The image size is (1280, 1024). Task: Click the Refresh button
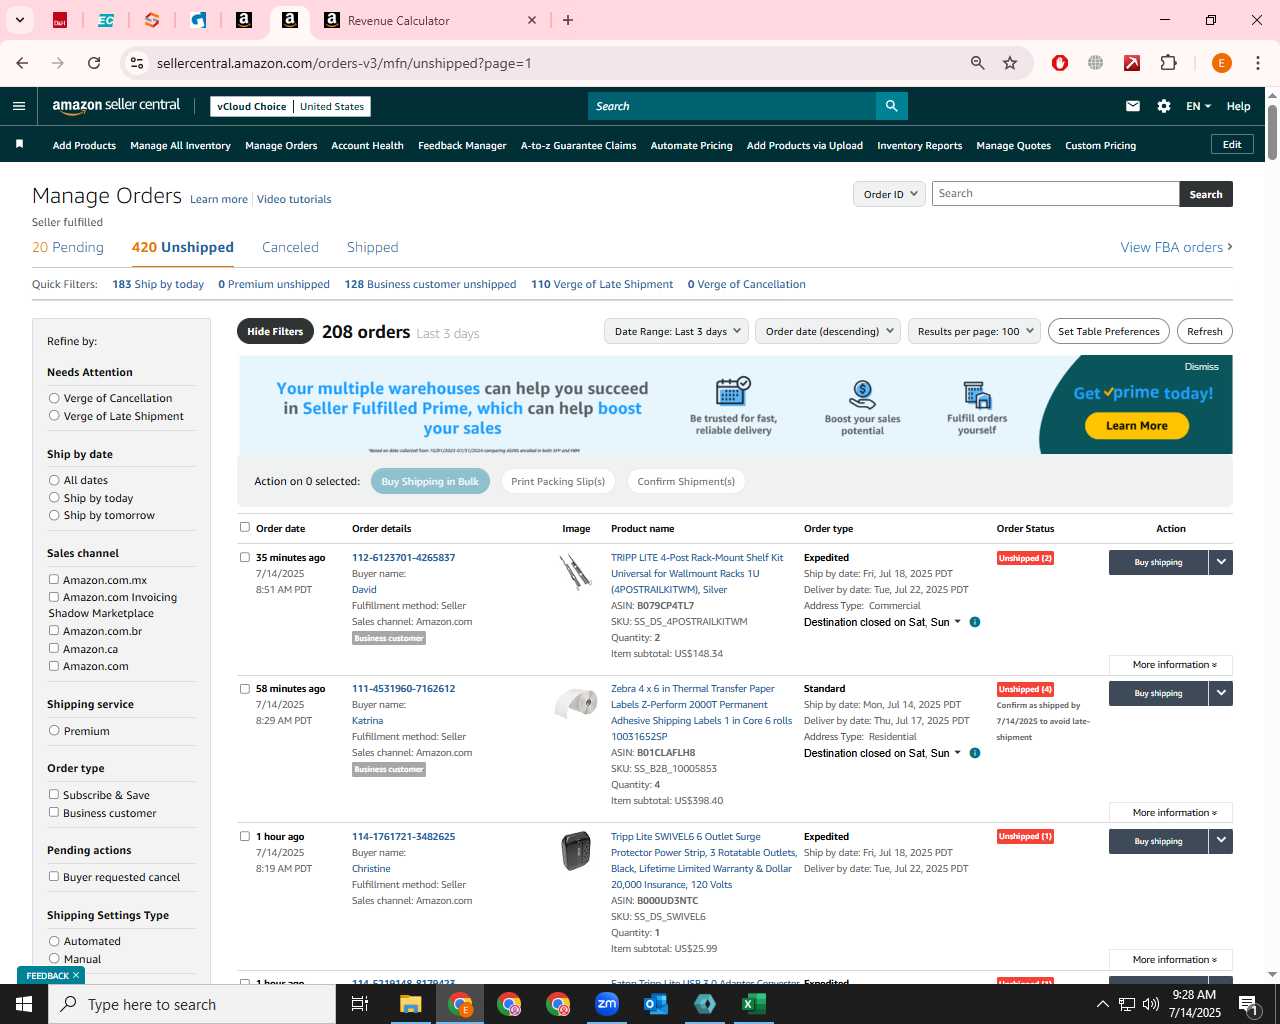click(1204, 331)
